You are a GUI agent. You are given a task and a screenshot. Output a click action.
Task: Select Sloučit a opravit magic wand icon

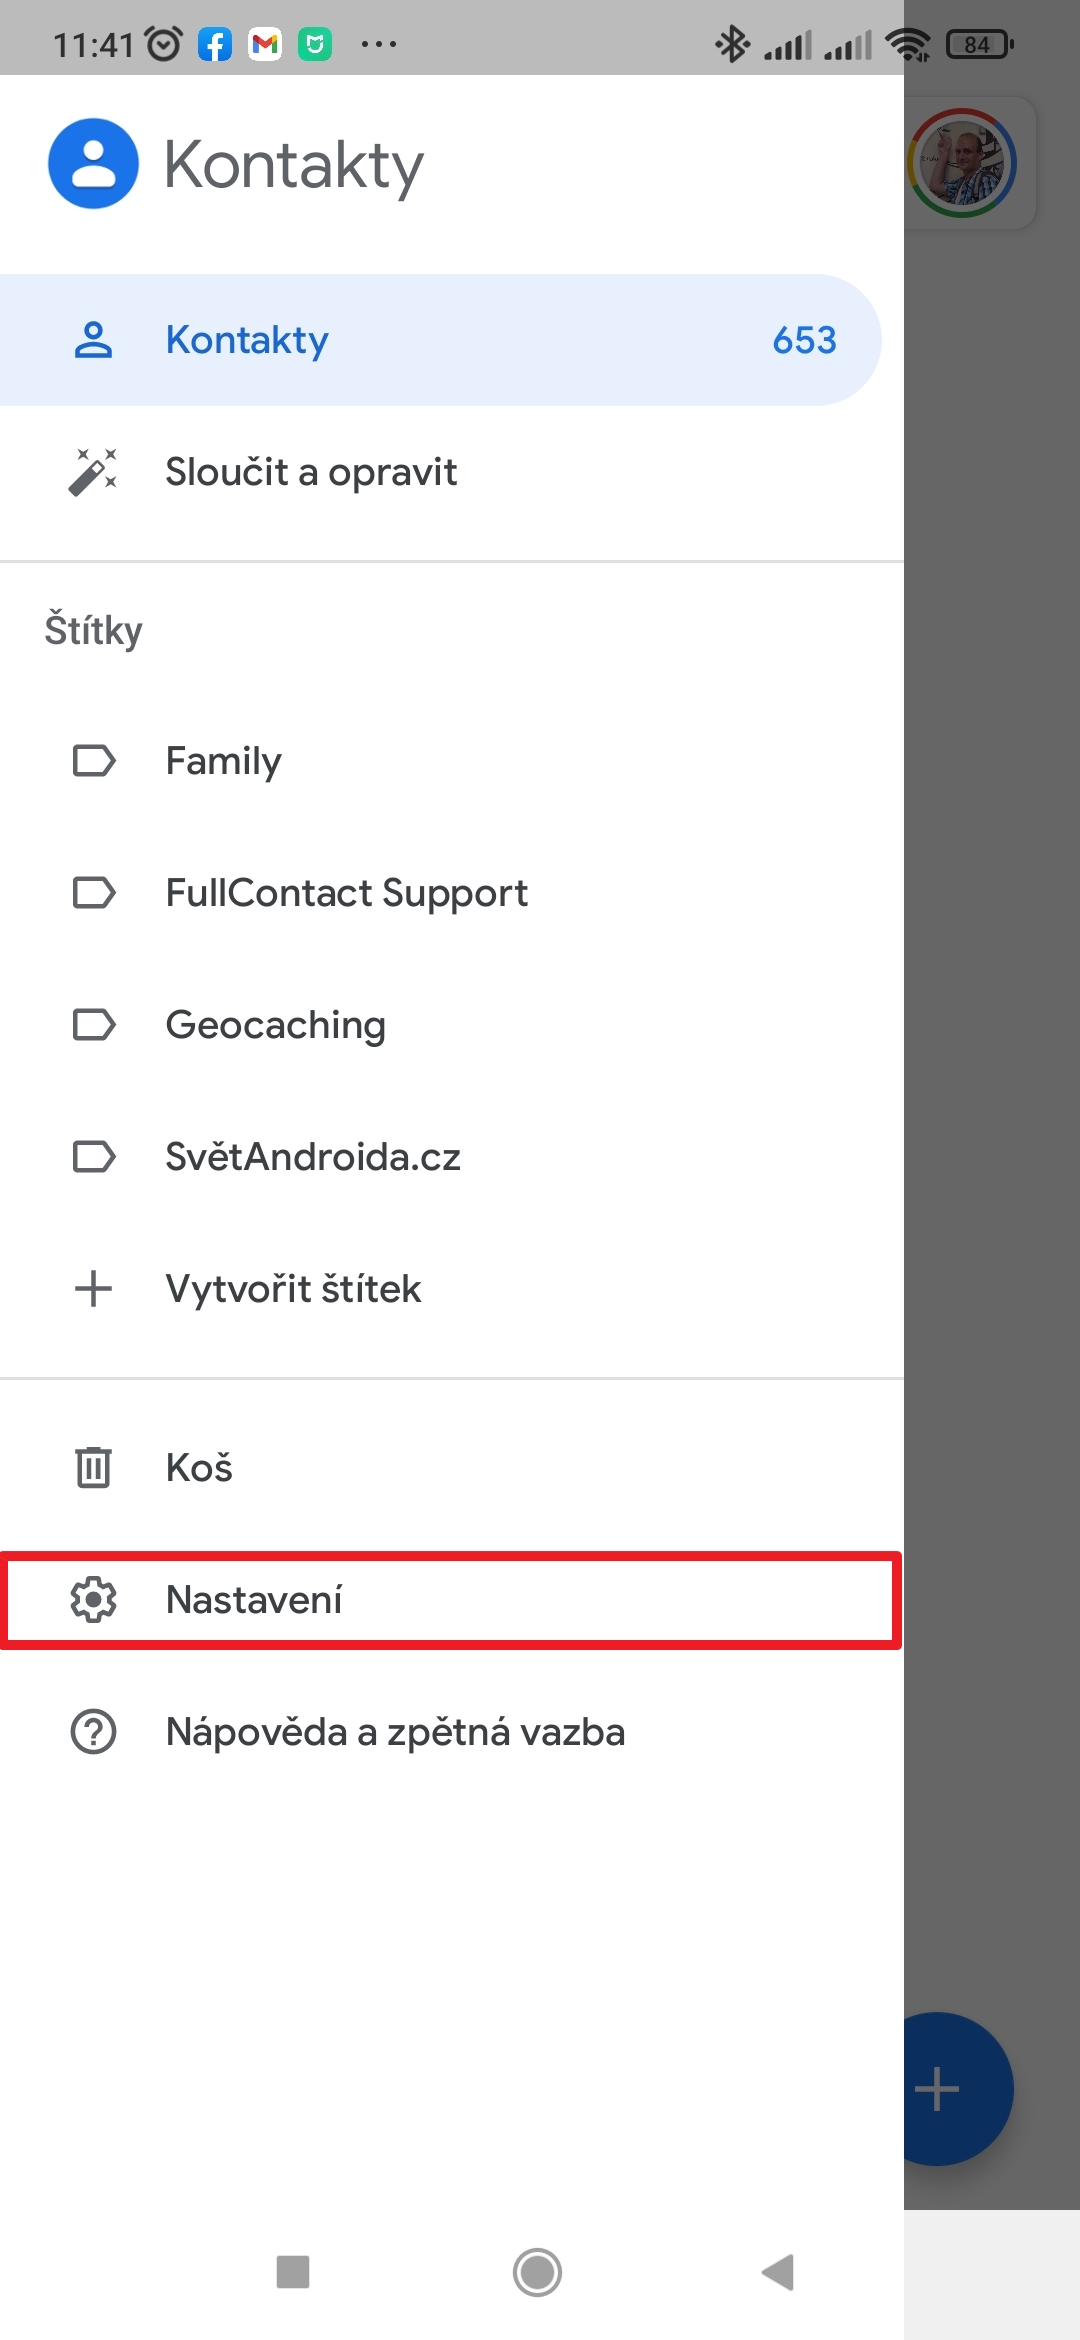[x=93, y=472]
